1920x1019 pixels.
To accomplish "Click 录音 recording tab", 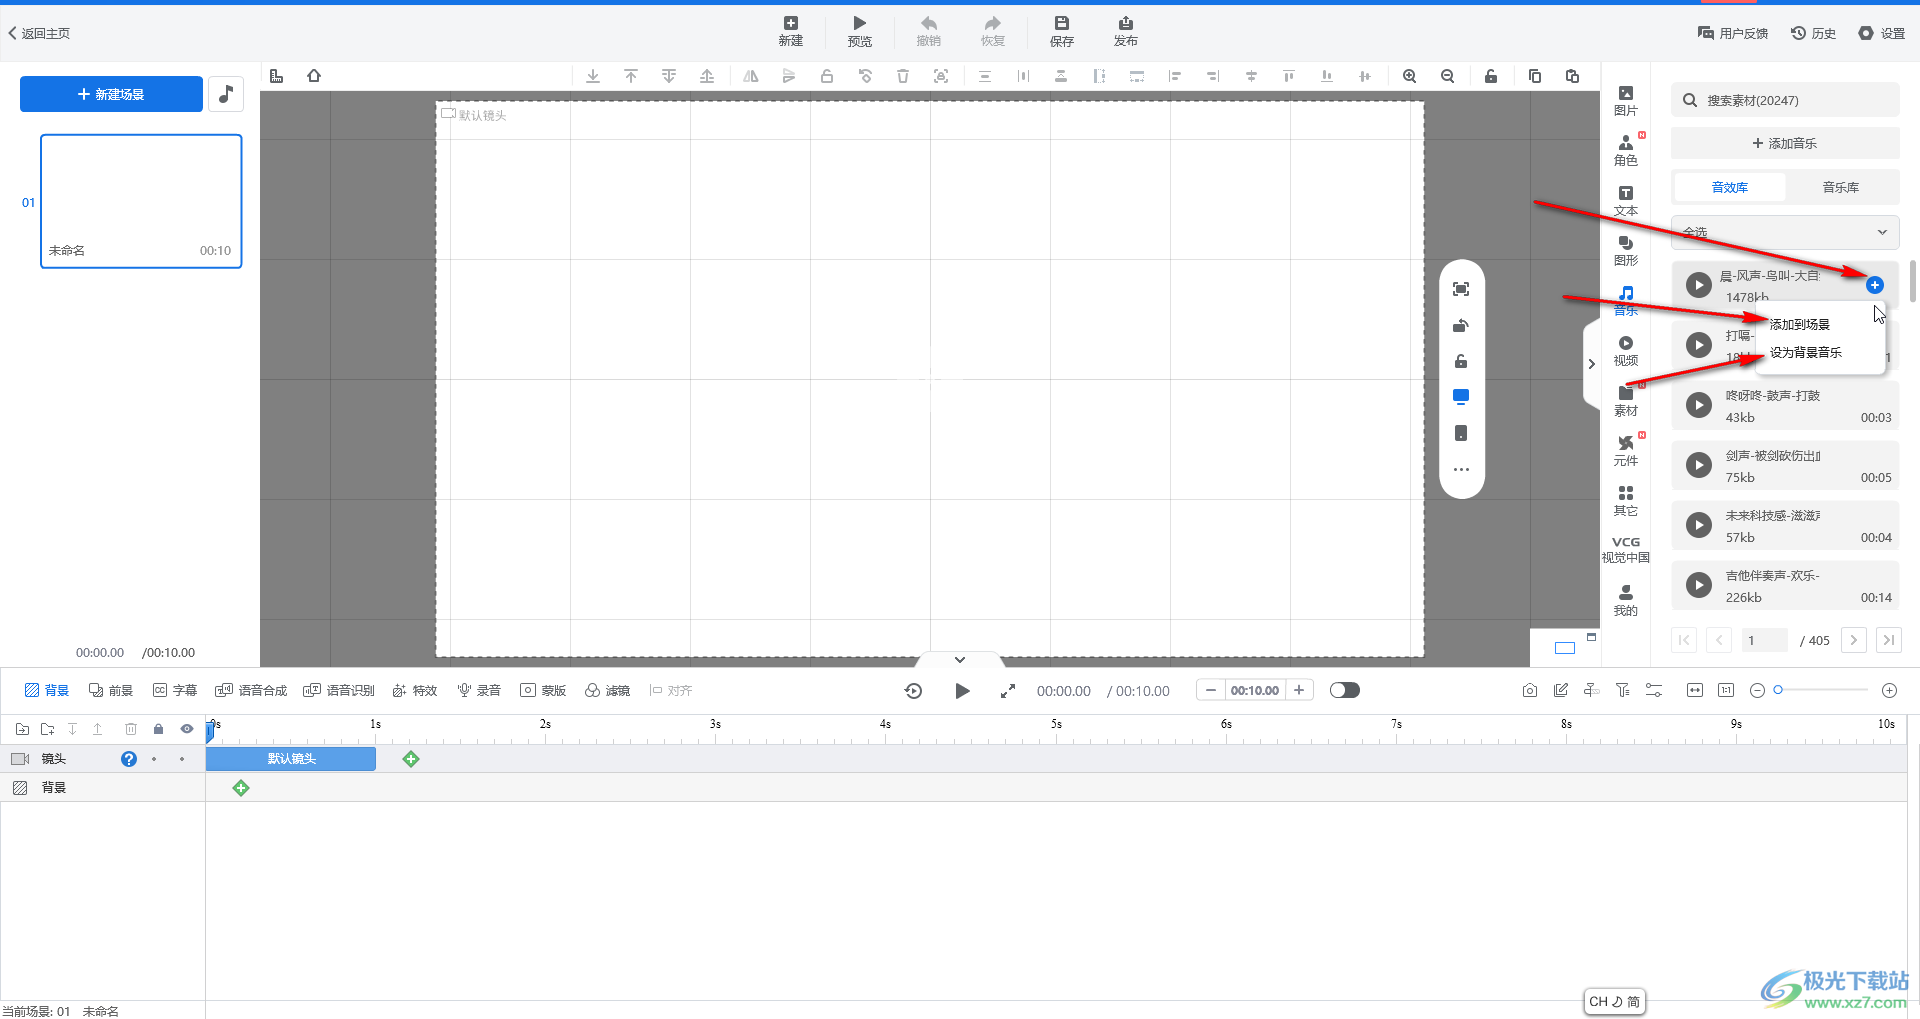I will pyautogui.click(x=479, y=690).
